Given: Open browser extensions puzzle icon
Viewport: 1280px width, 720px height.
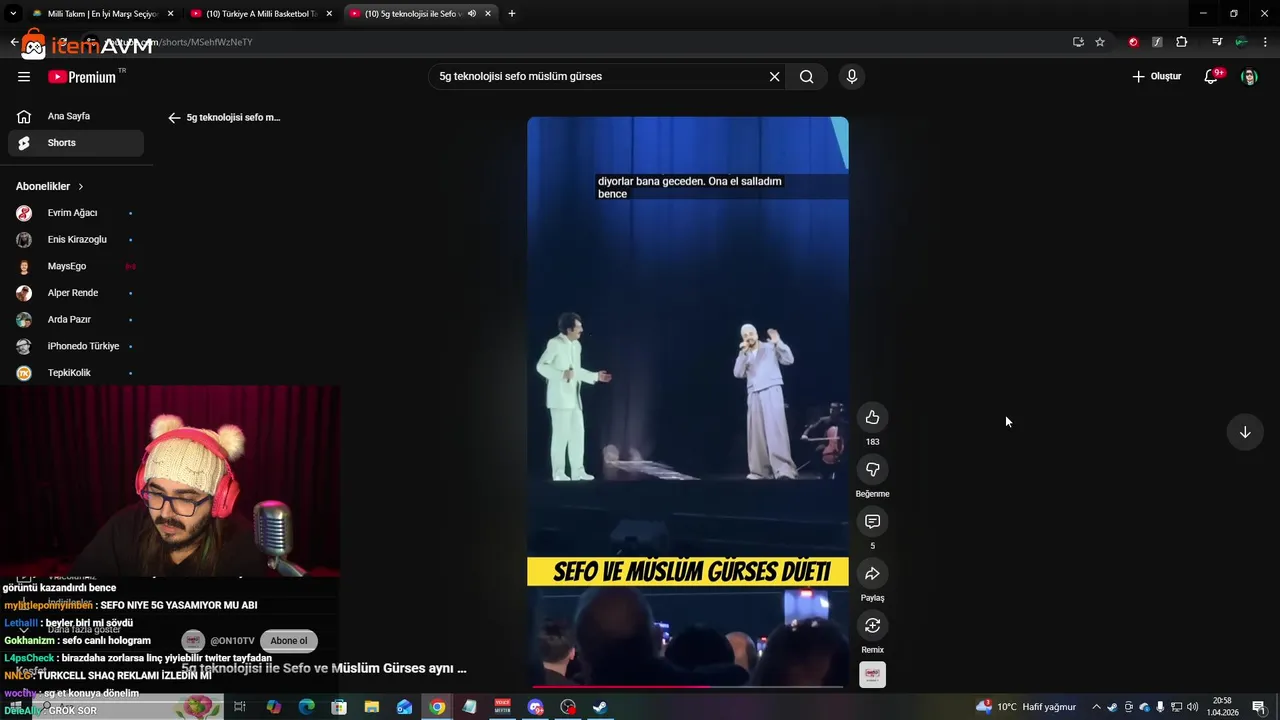Looking at the screenshot, I should click(1181, 42).
